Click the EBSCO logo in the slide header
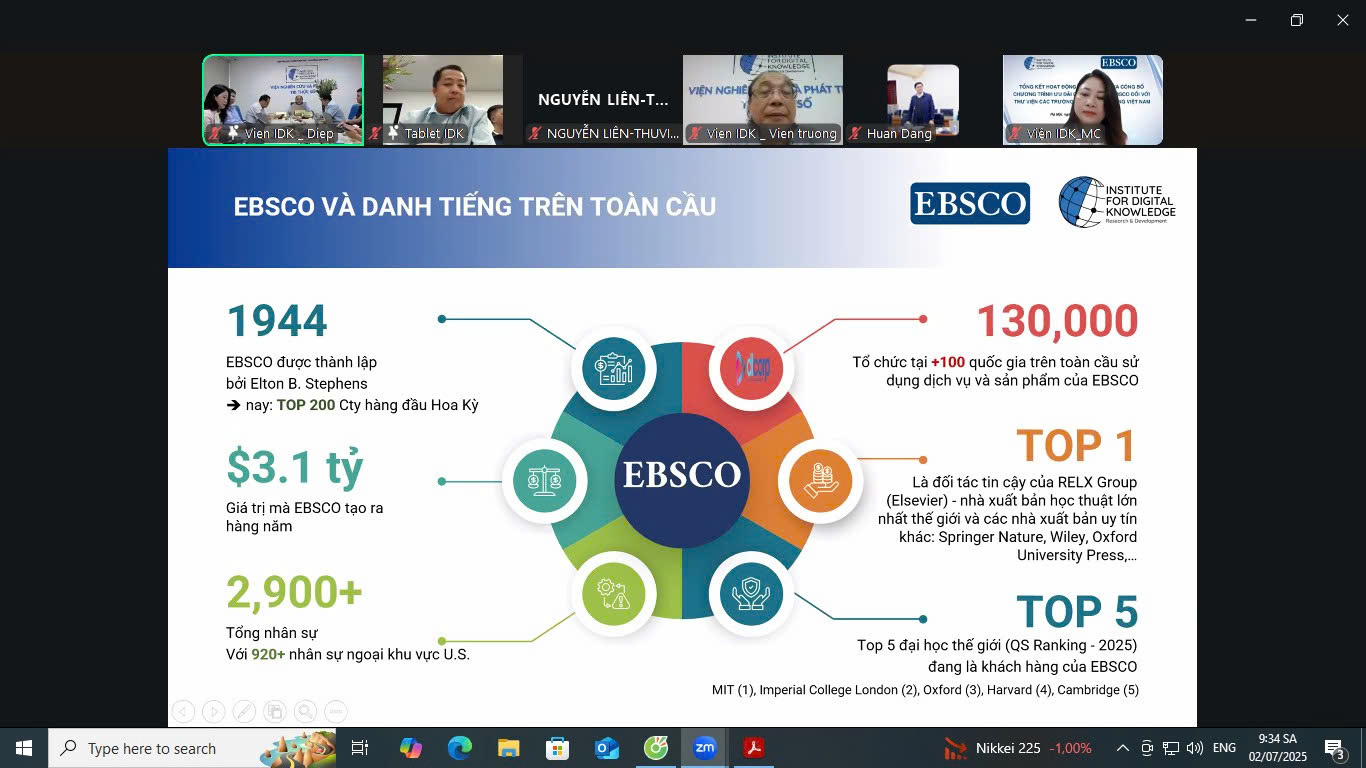The width and height of the screenshot is (1366, 768). click(970, 203)
